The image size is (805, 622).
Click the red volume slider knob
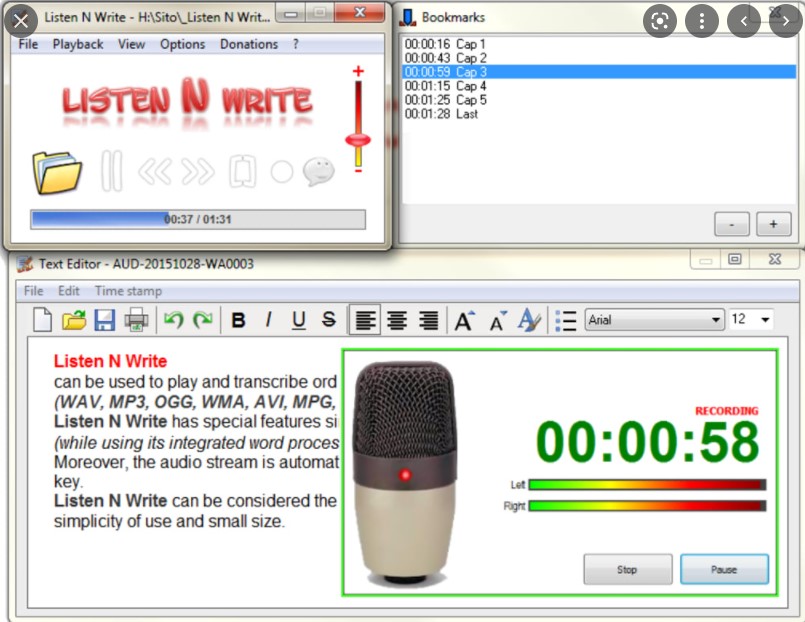coord(358,140)
